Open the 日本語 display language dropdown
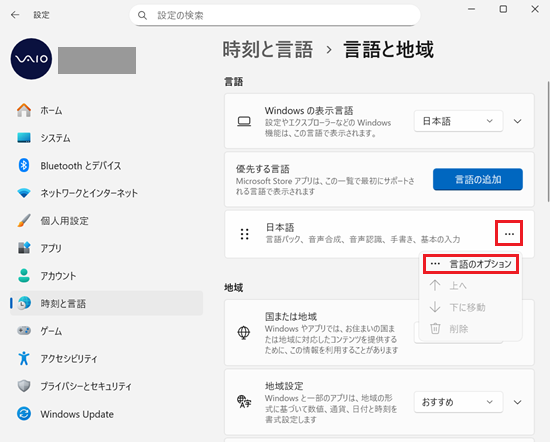 (458, 121)
